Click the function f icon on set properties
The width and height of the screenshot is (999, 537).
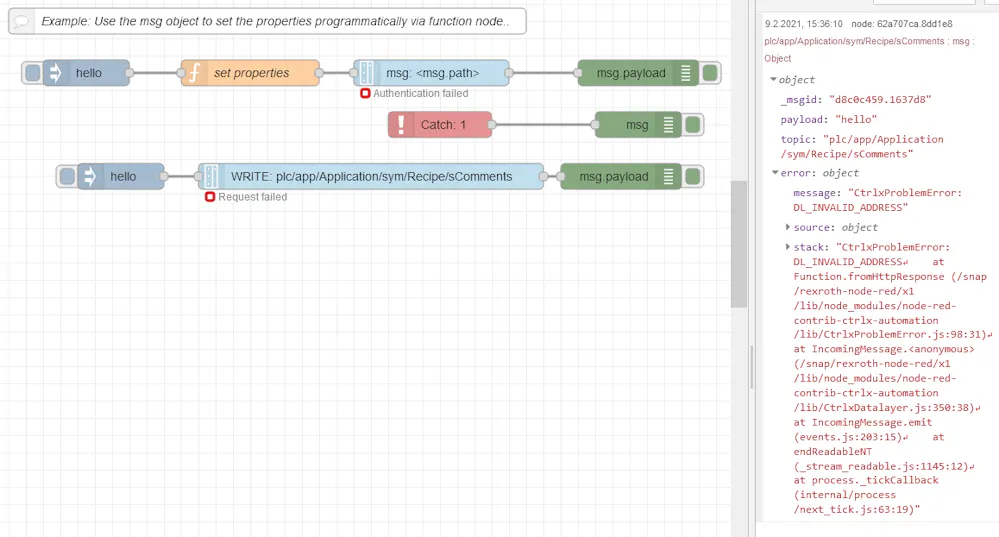194,73
